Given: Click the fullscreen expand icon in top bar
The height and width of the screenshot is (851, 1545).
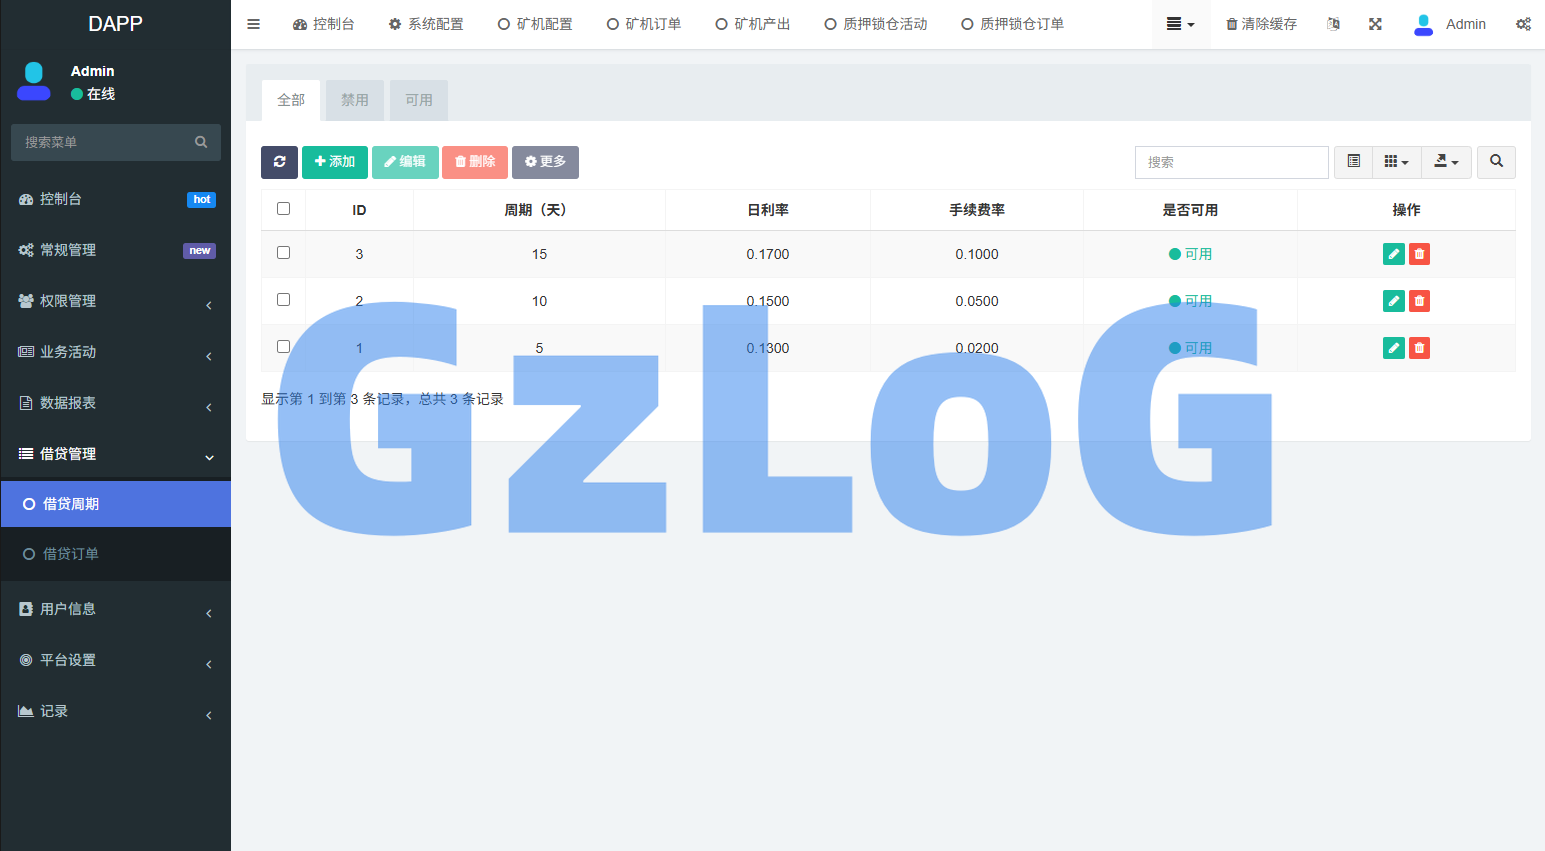Looking at the screenshot, I should [1375, 23].
